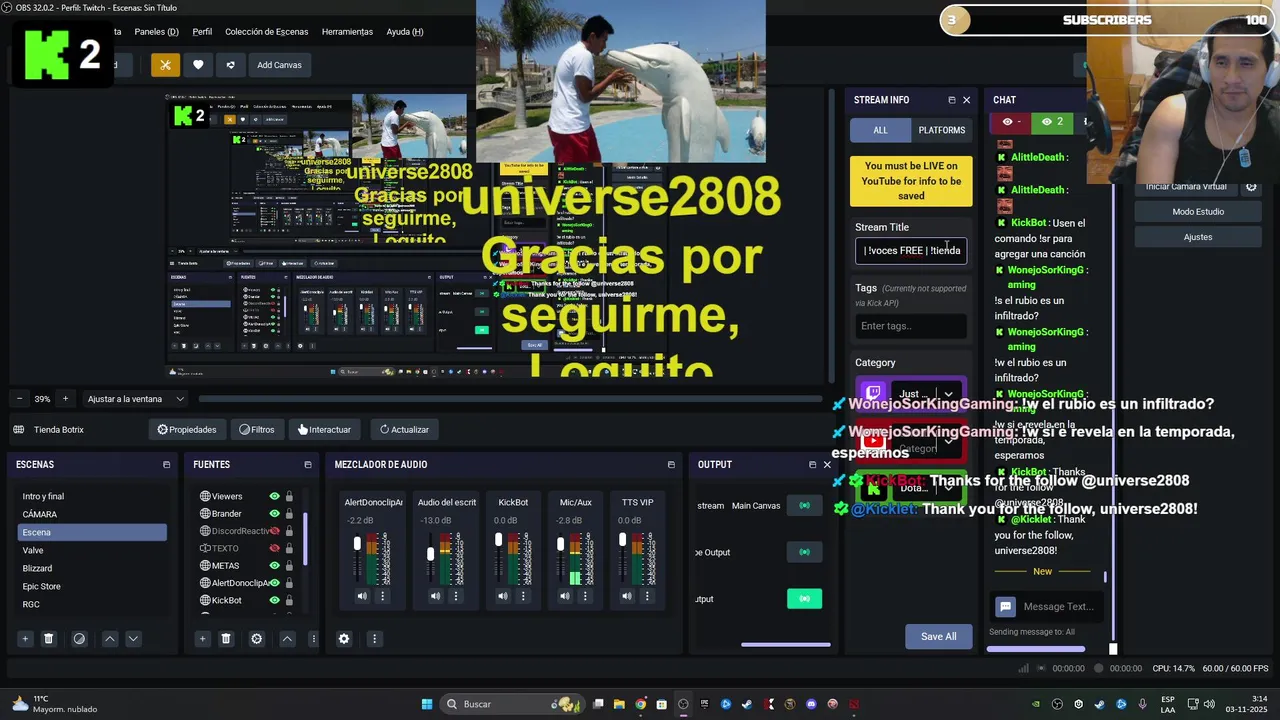Mute the TTS VIP audio channel

click(x=626, y=596)
